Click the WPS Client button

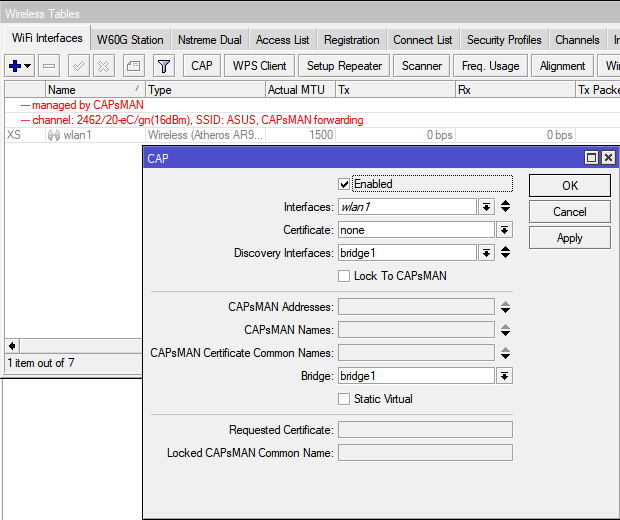[259, 66]
